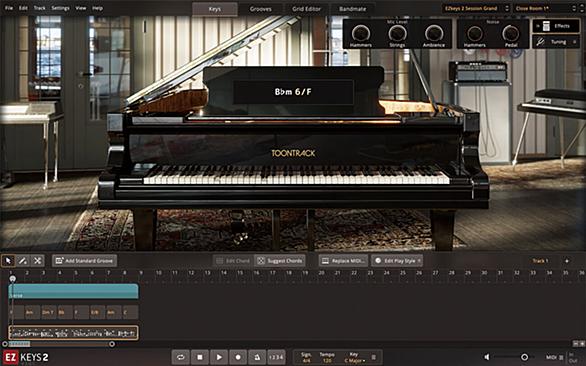Click Mic Level Strings knob

pyautogui.click(x=397, y=34)
